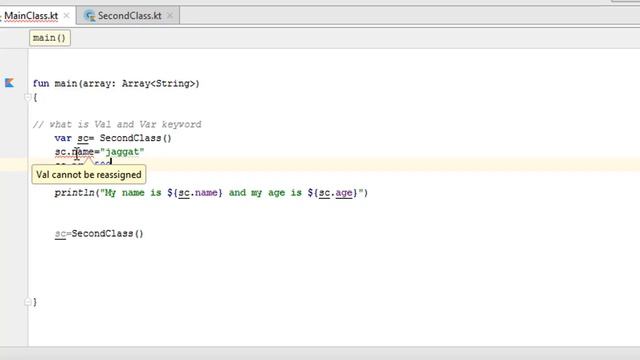Click the closing fold marker at function end
Image resolution: width=640 pixels, height=360 pixels.
pos(28,302)
